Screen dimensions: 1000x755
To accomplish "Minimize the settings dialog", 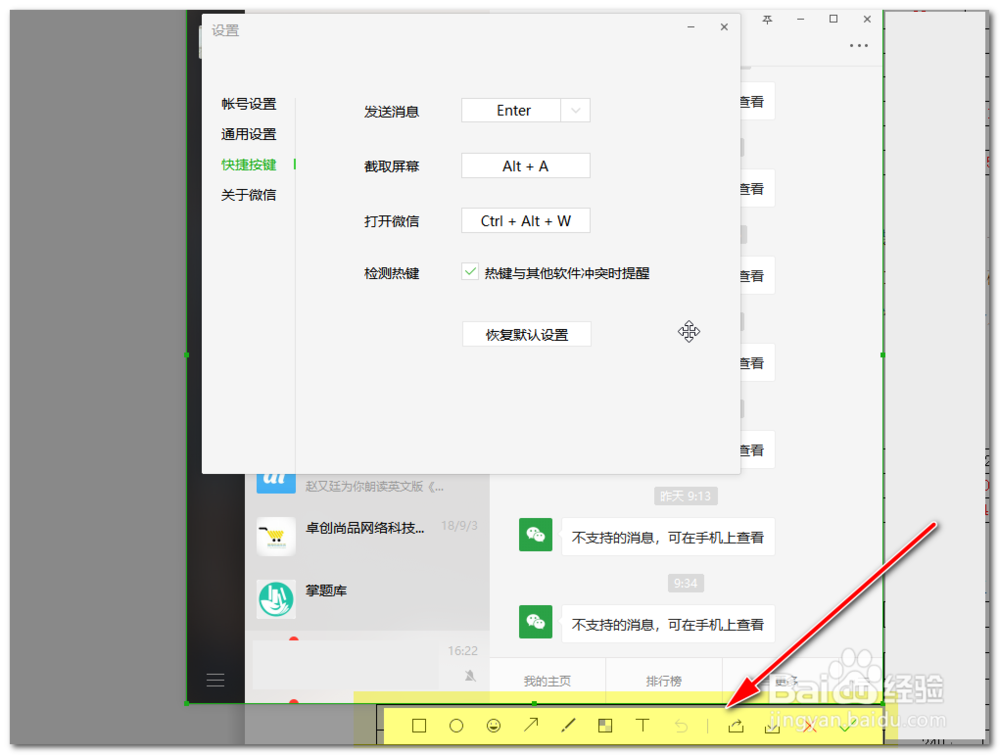I will pos(691,27).
